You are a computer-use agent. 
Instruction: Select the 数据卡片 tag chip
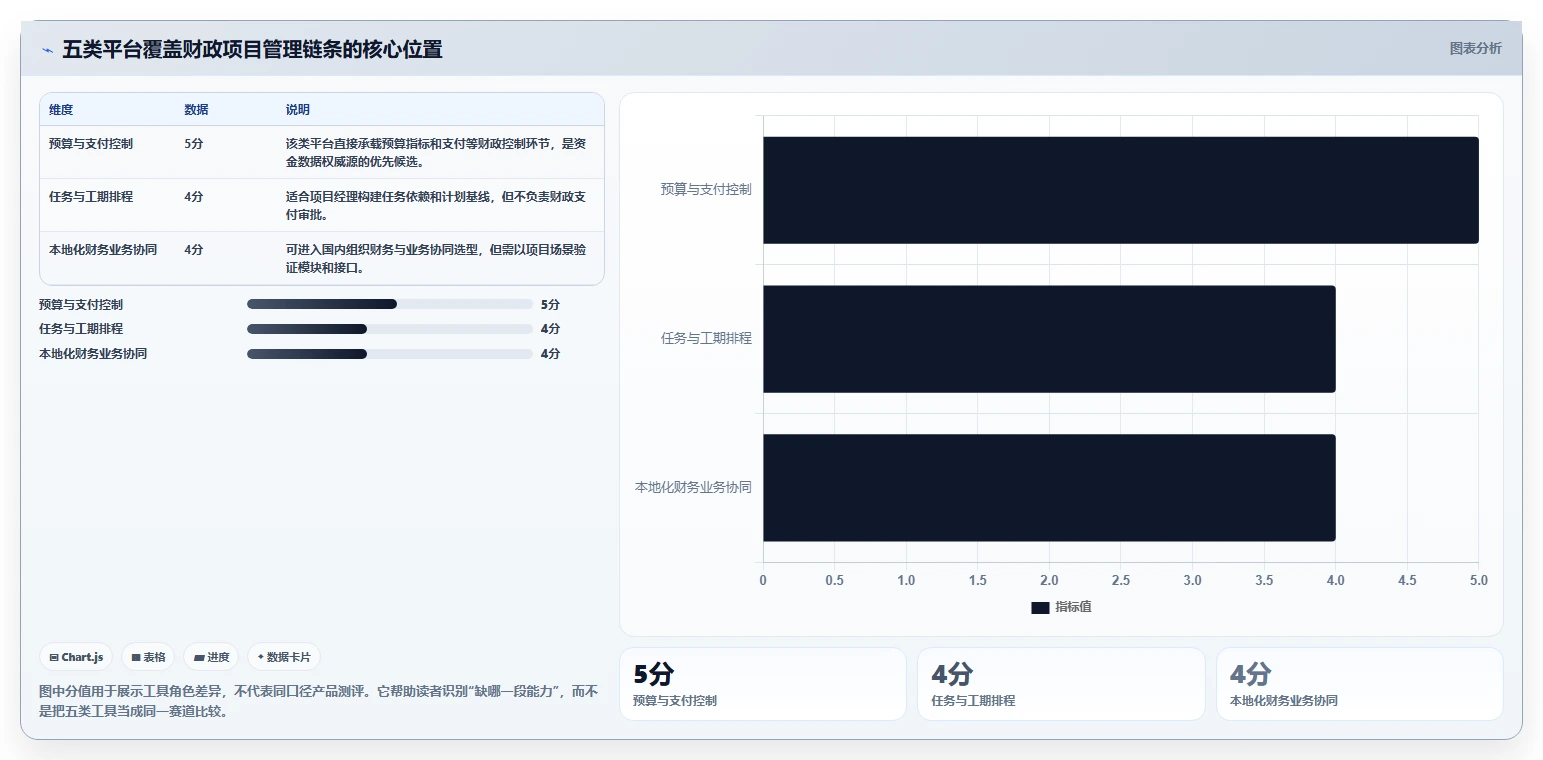[284, 657]
